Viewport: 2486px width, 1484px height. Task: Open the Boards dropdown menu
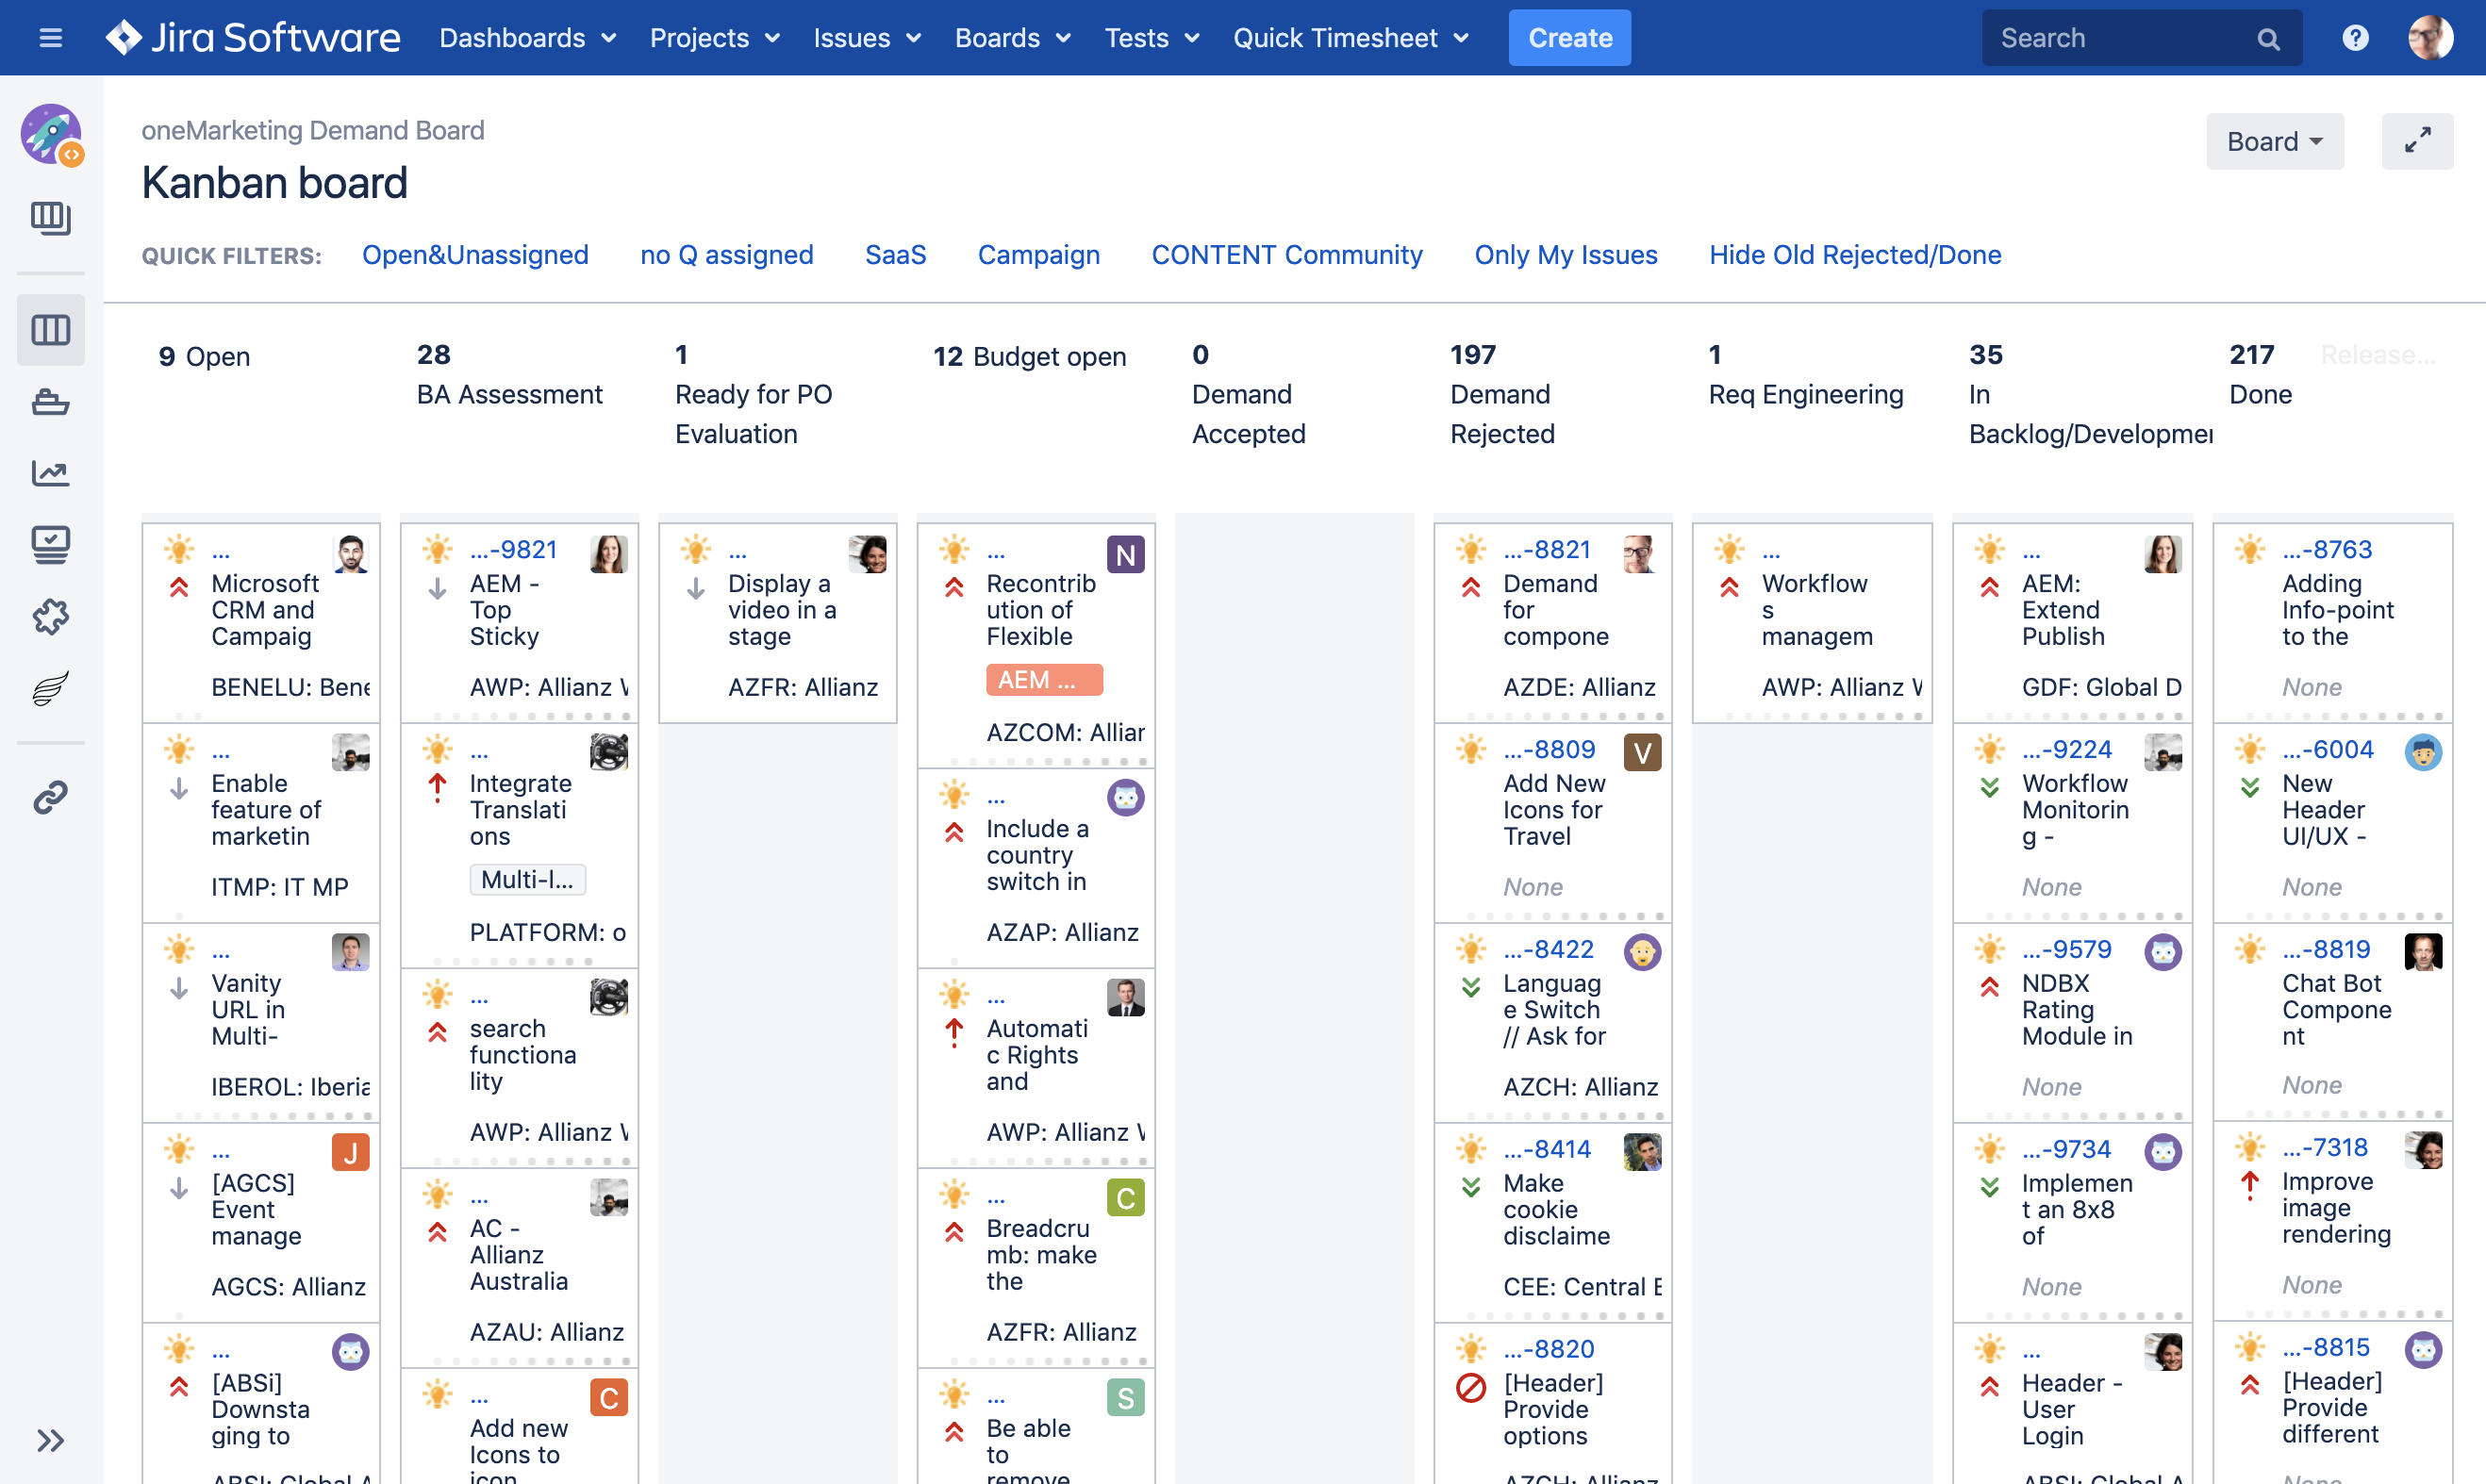click(1012, 38)
